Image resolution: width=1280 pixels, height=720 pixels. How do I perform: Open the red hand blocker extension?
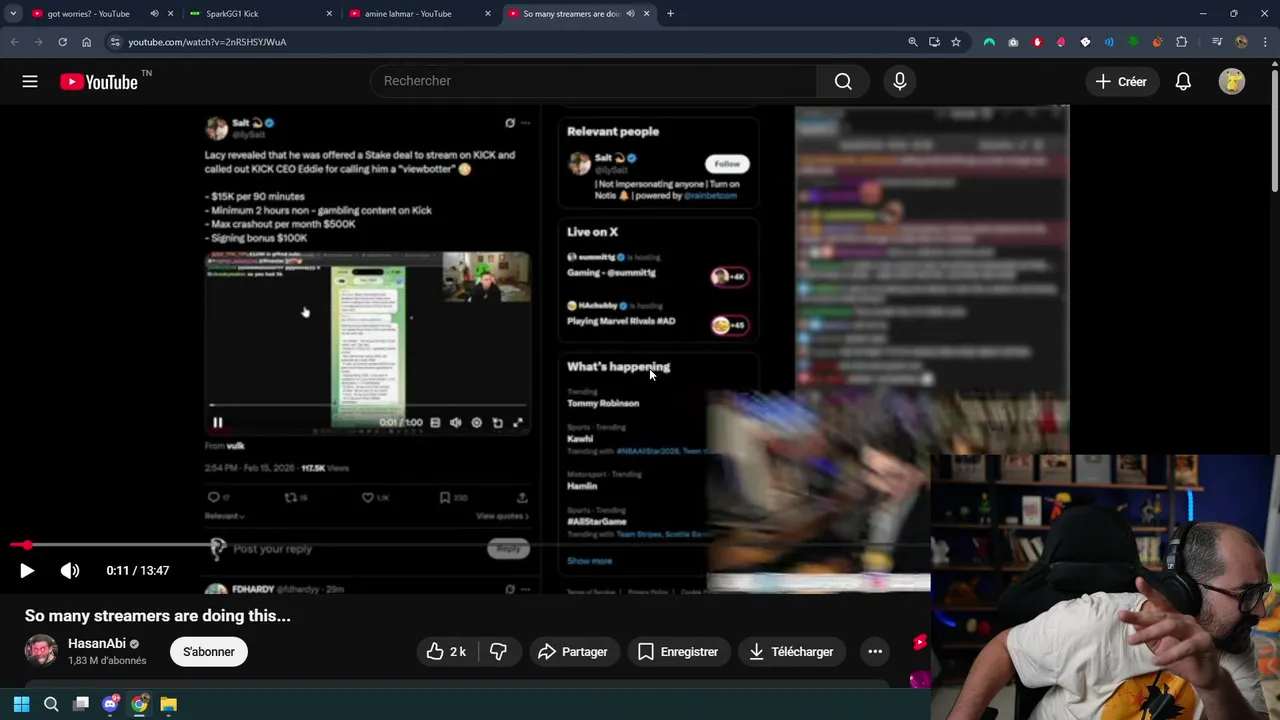coord(1037,42)
